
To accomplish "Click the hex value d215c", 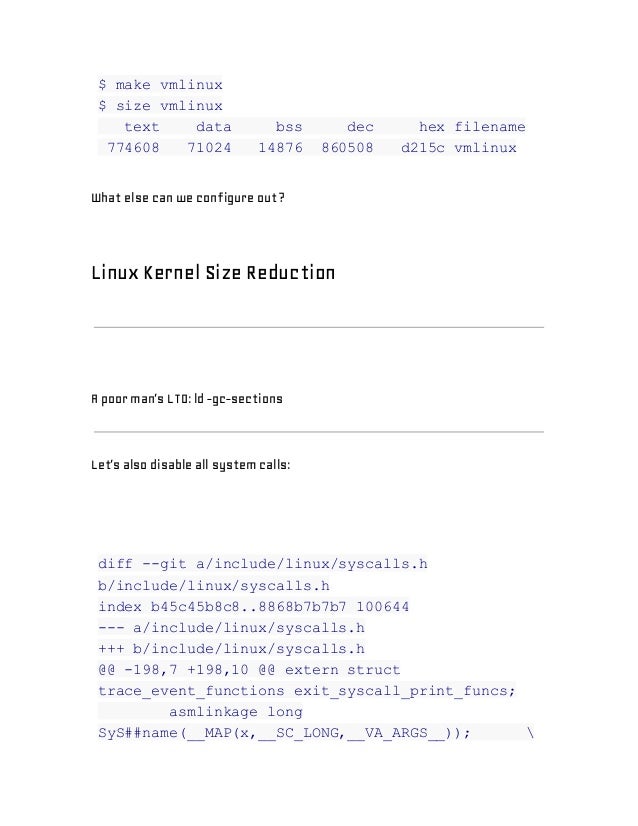I will pos(423,148).
